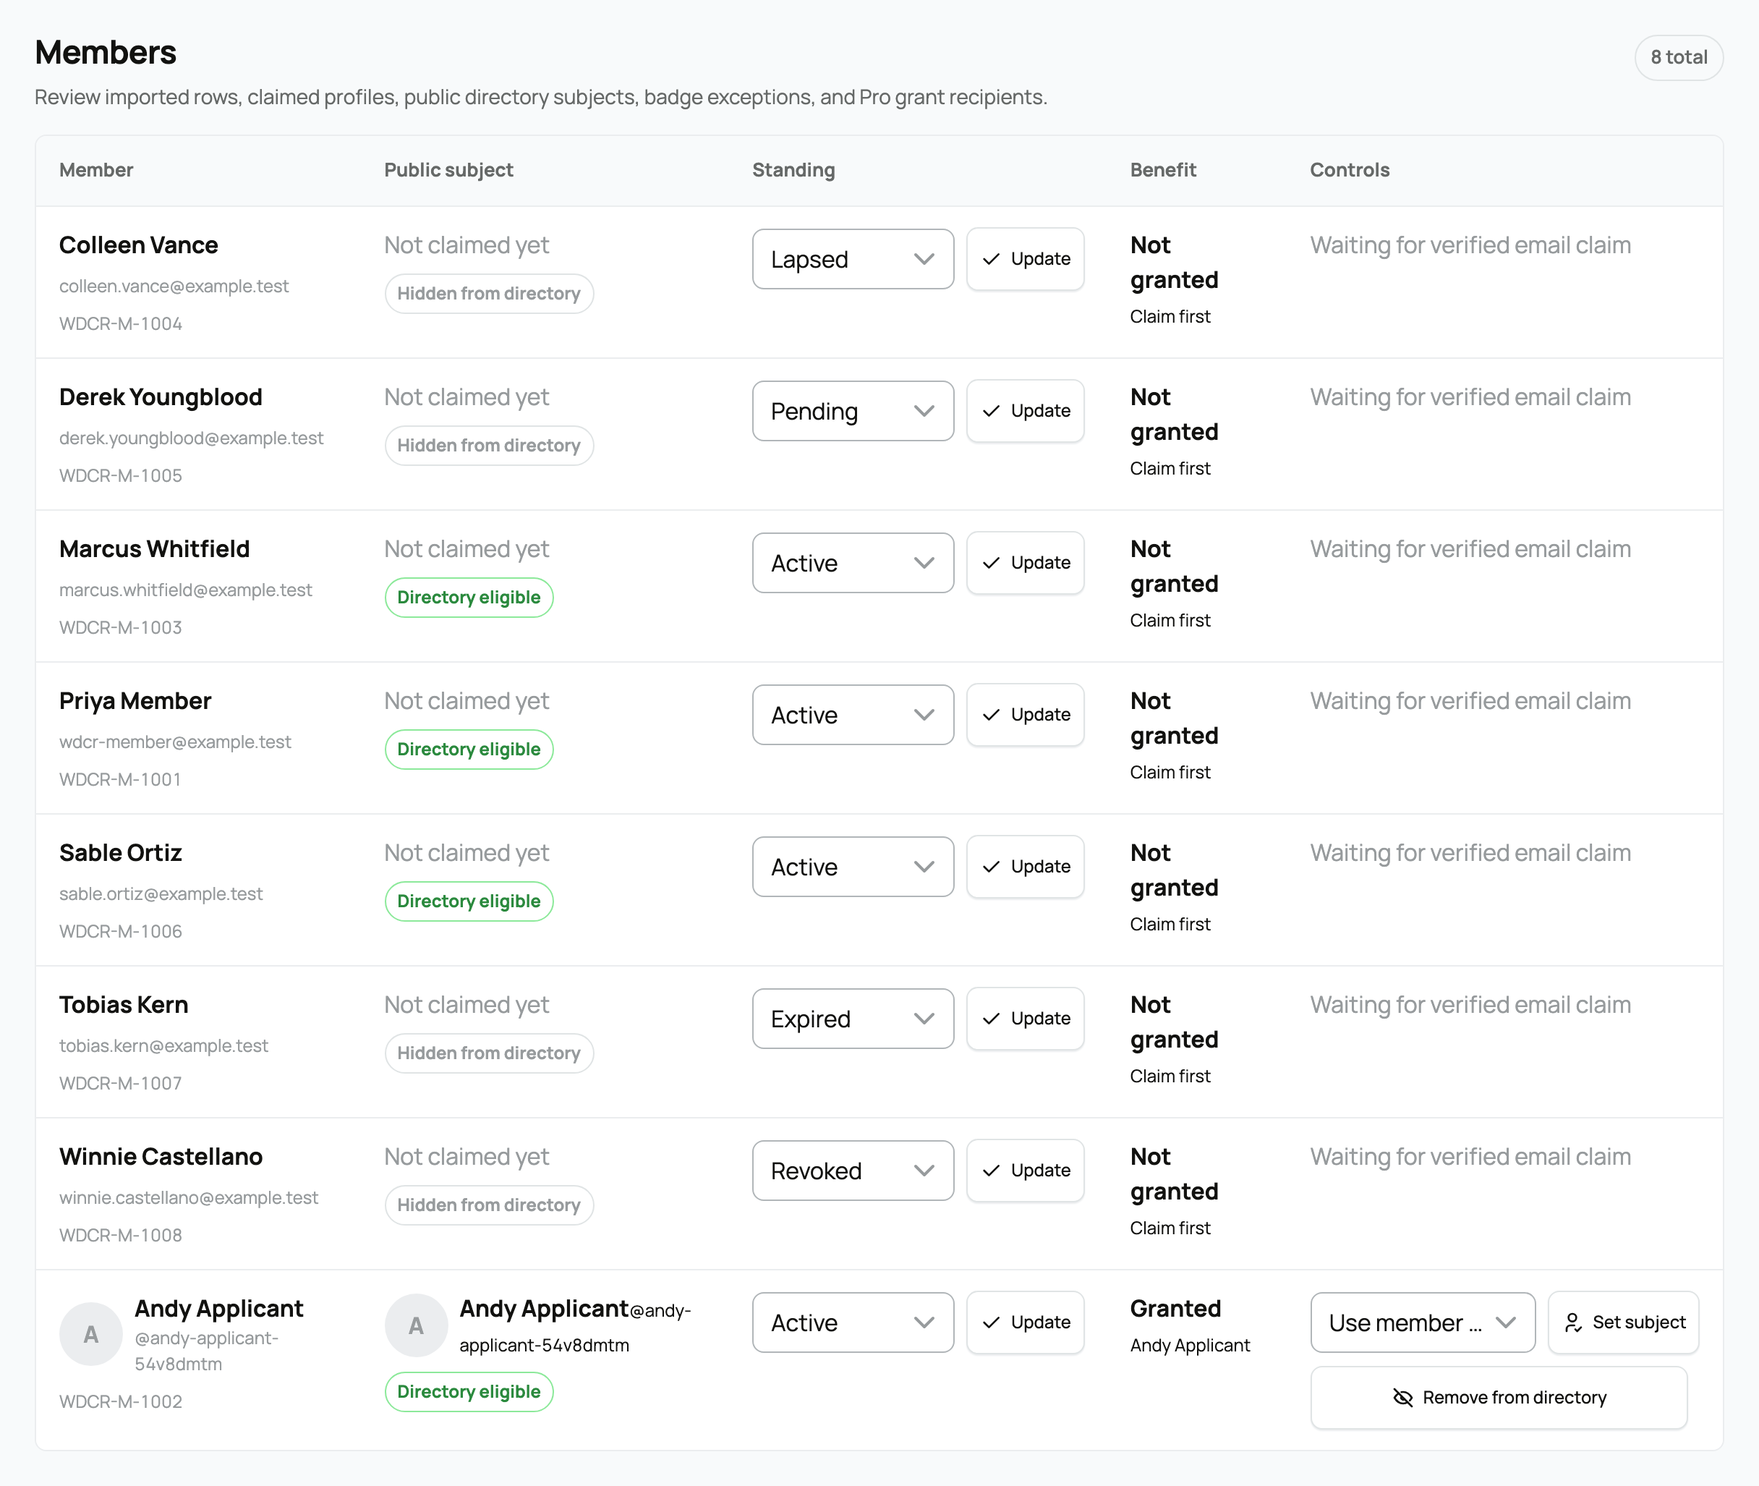This screenshot has height=1486, width=1759.
Task: Click Winnie Castellano member name
Action: (161, 1158)
